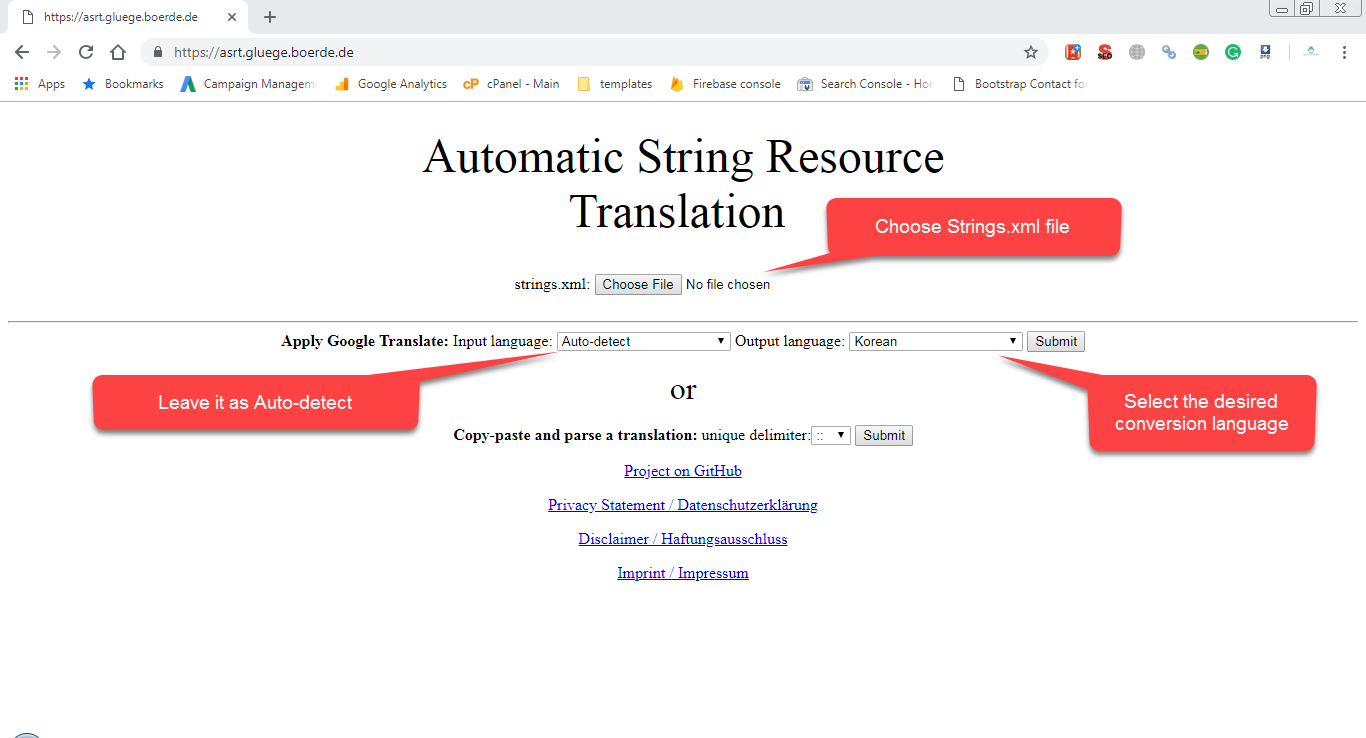The width and height of the screenshot is (1366, 738).
Task: Open the templates bookmark folder
Action: [615, 84]
